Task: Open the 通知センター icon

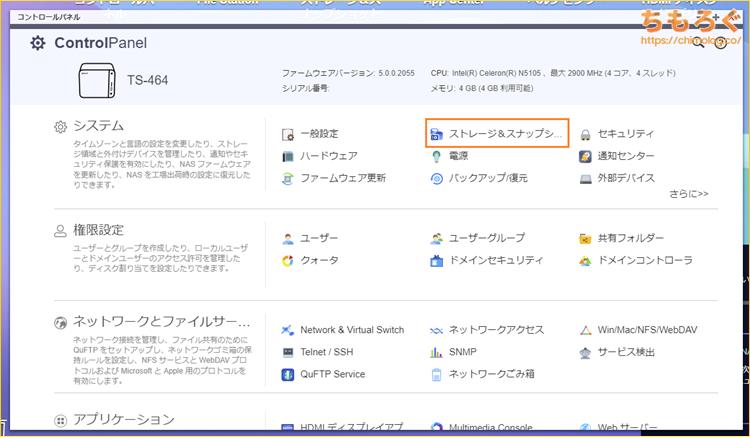Action: pos(585,156)
